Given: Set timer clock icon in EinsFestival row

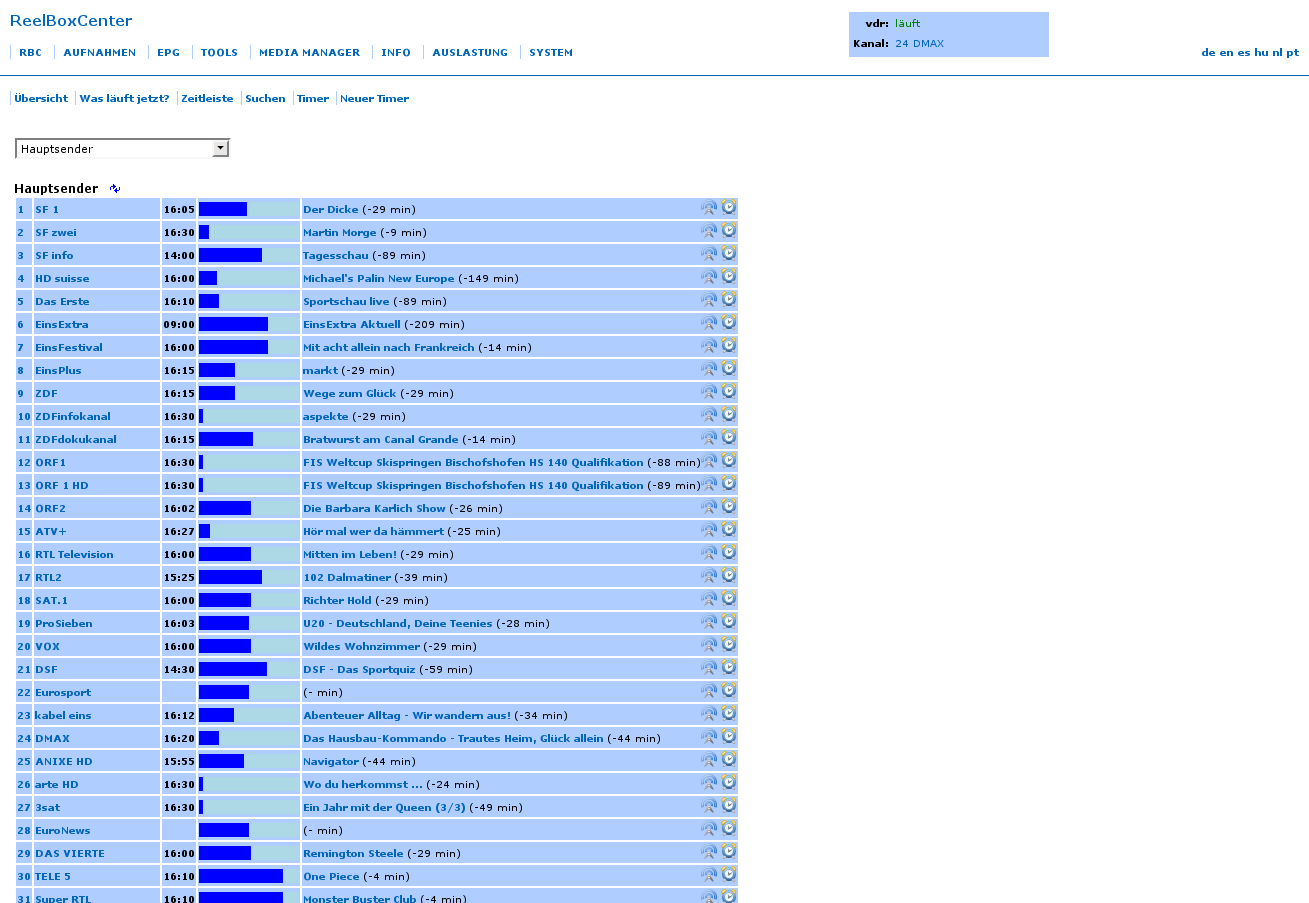Looking at the screenshot, I should (x=729, y=346).
